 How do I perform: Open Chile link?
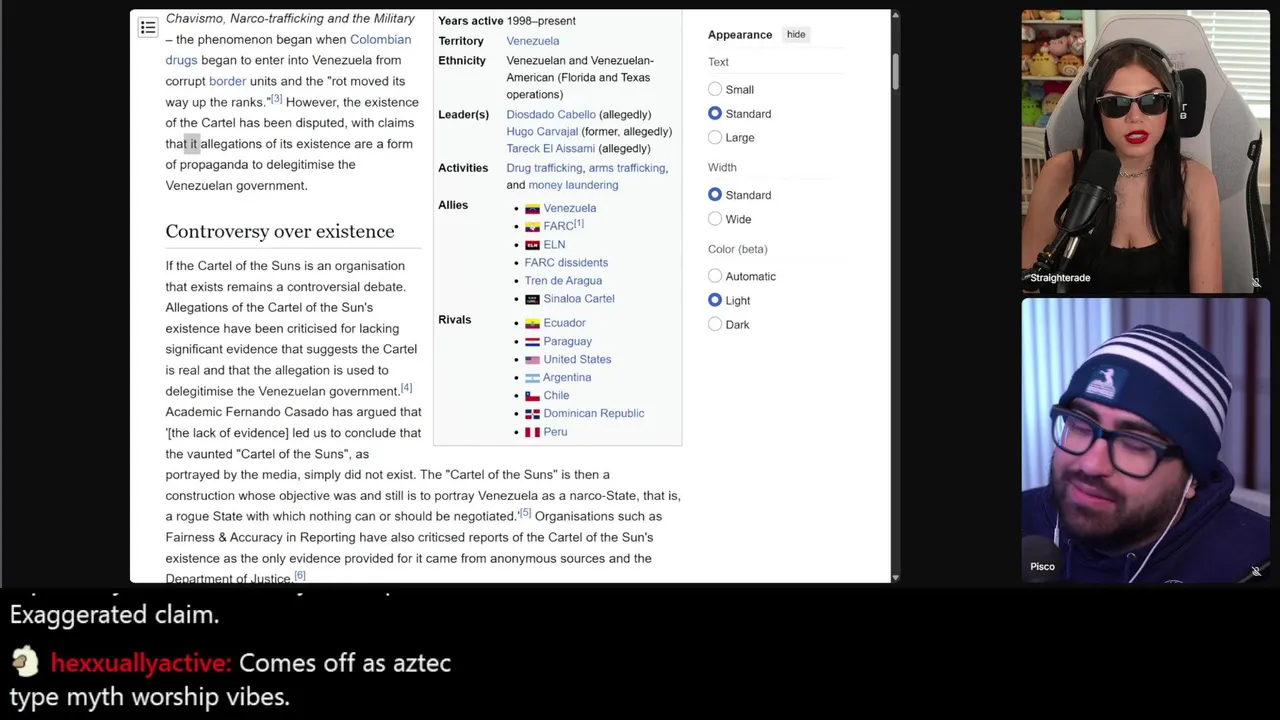(x=556, y=395)
